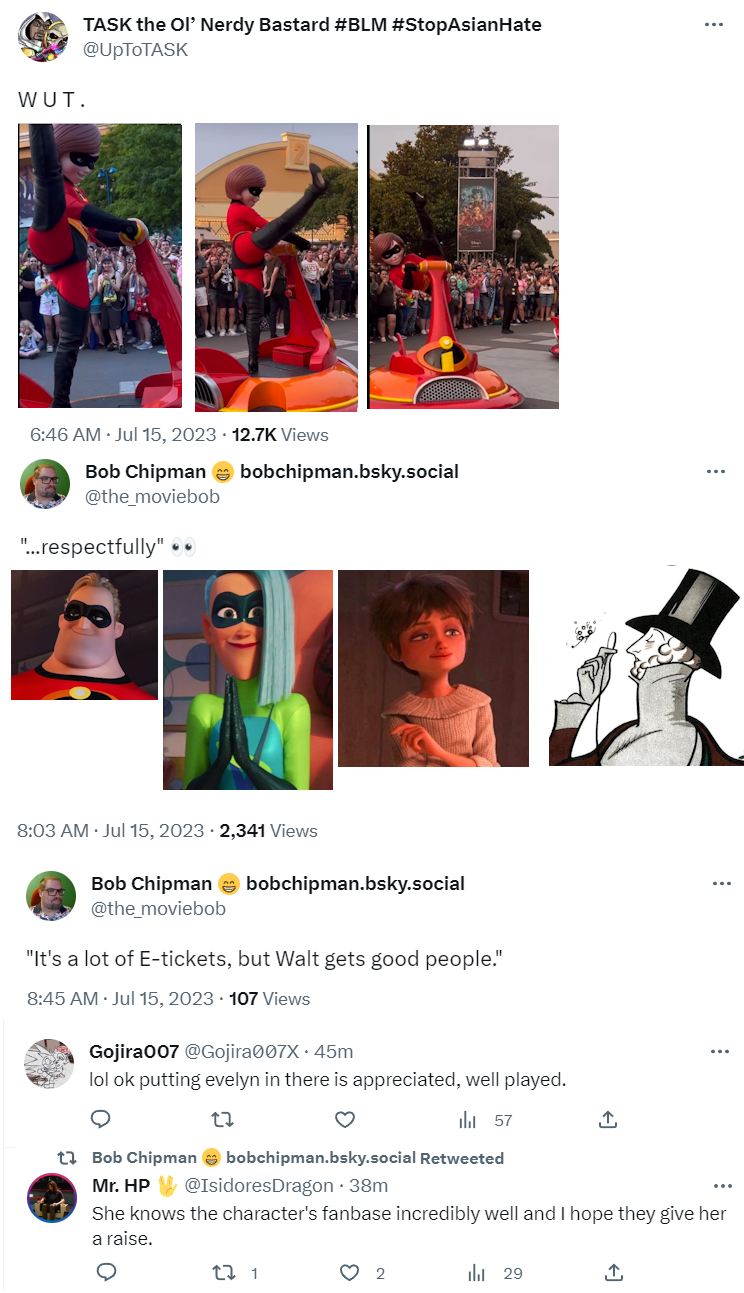Like Gojira007's comment
The width and height of the screenshot is (744, 1293).
coord(344,1119)
